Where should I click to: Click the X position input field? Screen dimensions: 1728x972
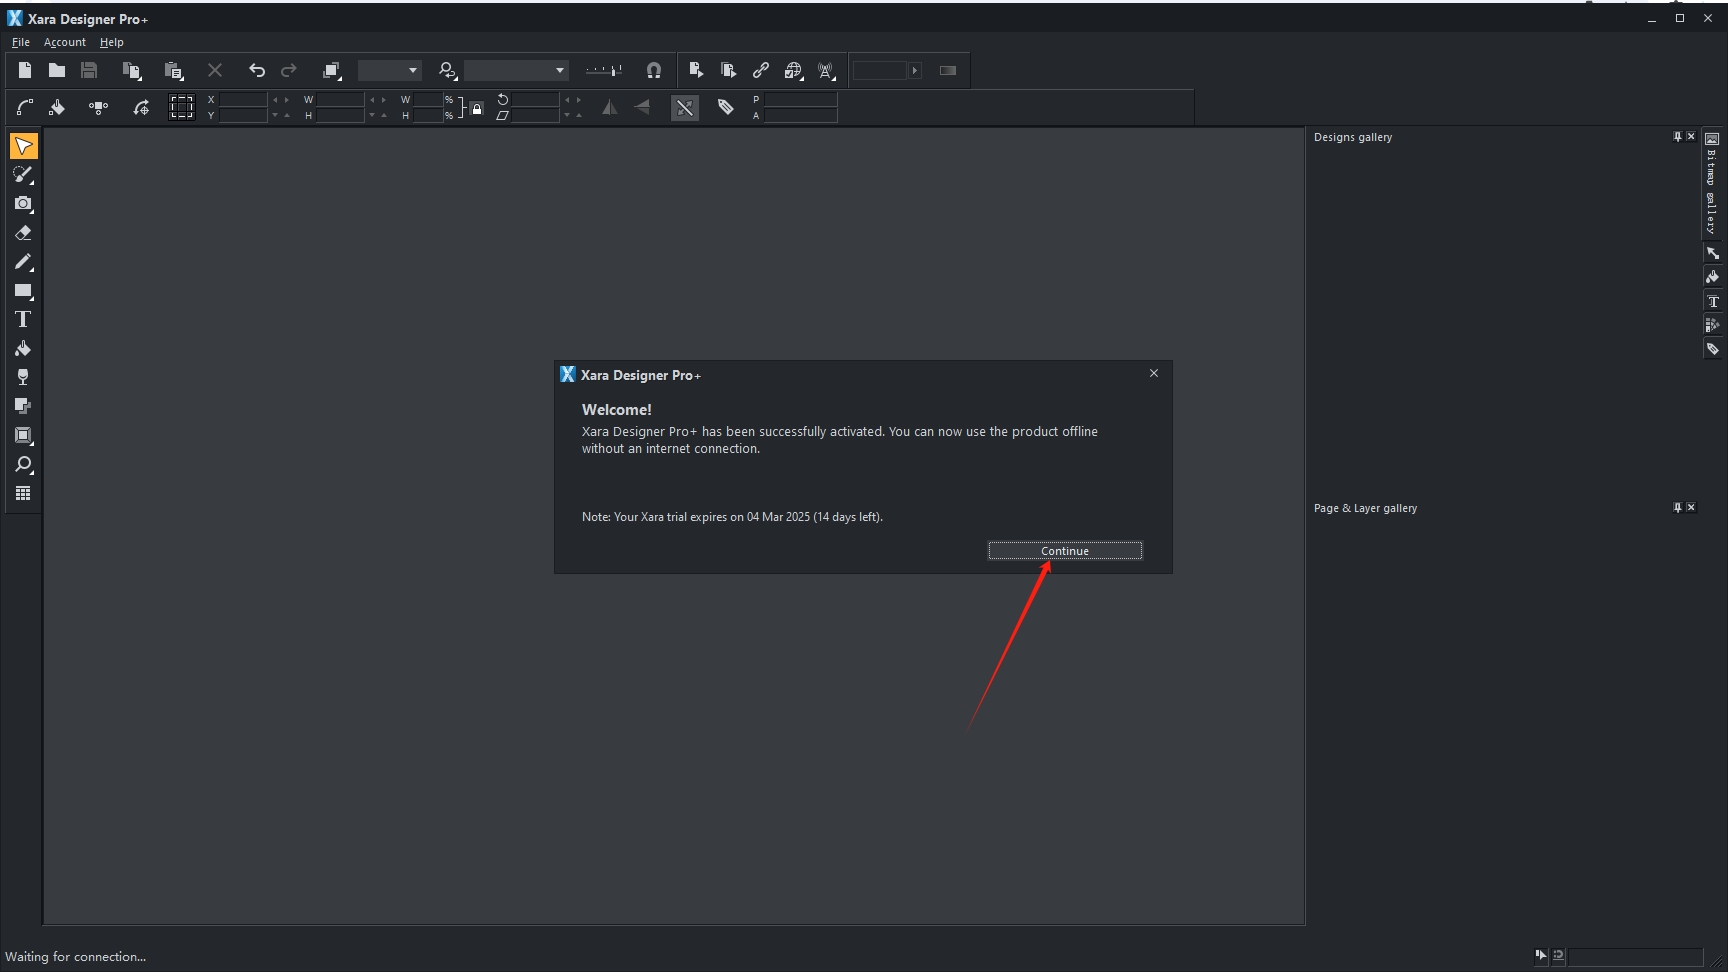click(x=243, y=100)
